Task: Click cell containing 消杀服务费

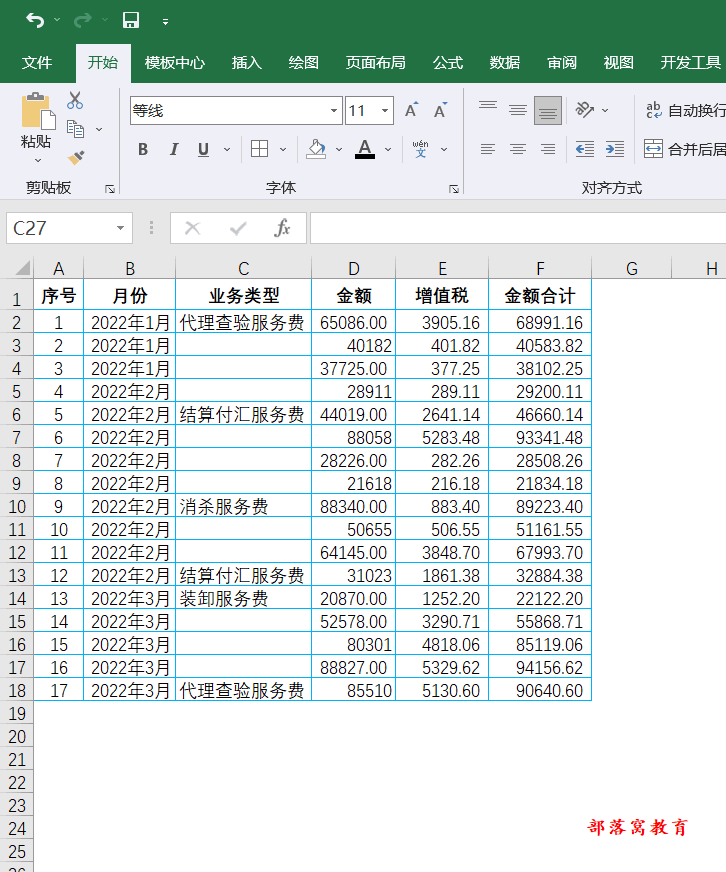Action: [x=244, y=507]
